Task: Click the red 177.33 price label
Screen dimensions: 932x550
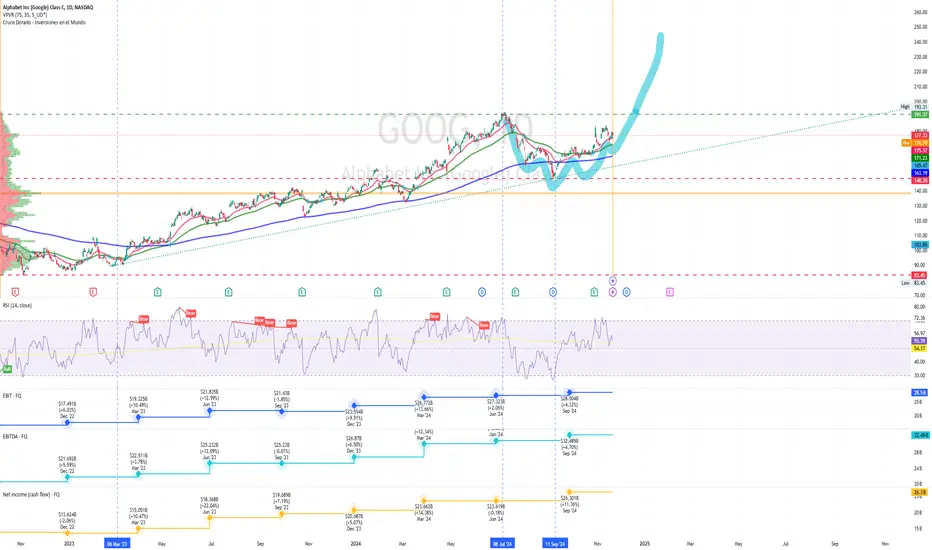Action: tap(920, 136)
